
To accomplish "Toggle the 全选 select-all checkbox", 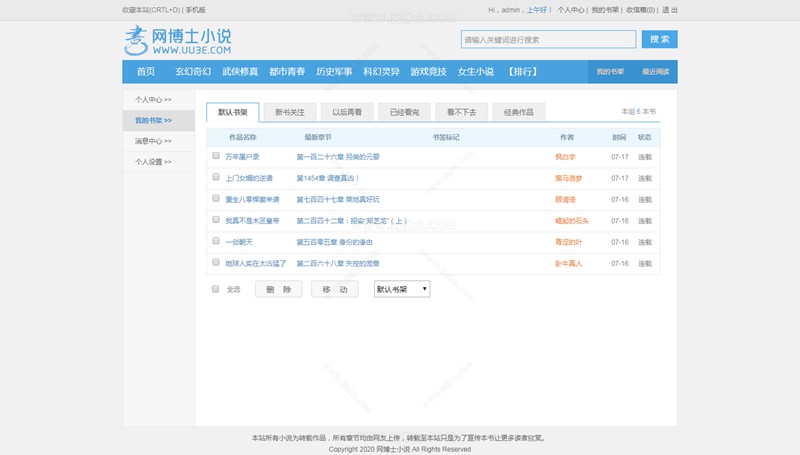I will pyautogui.click(x=215, y=289).
